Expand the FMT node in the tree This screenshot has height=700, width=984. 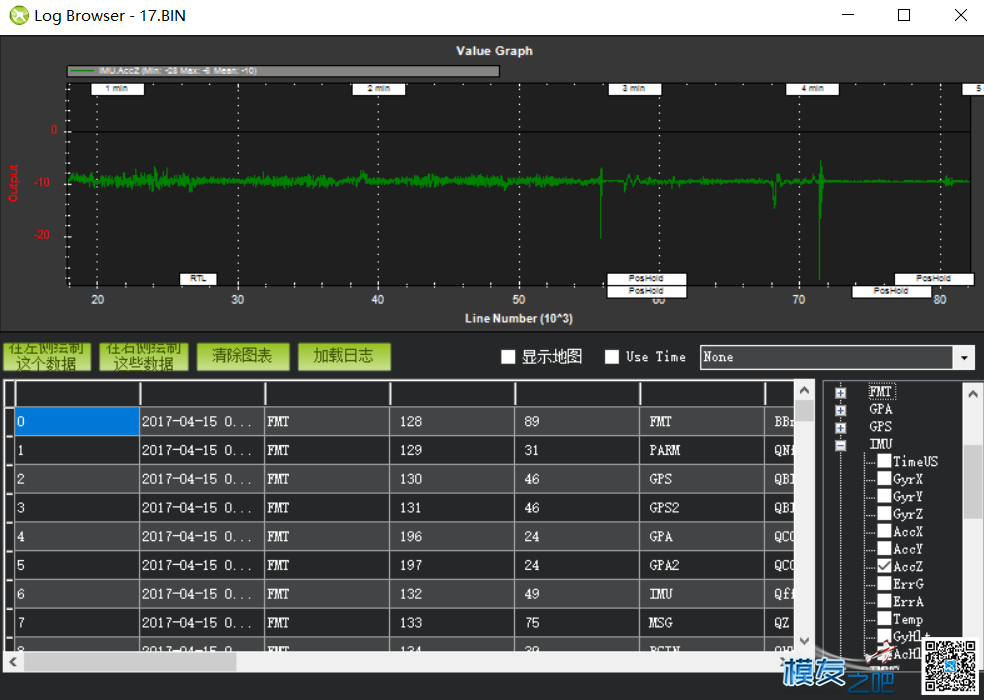841,393
